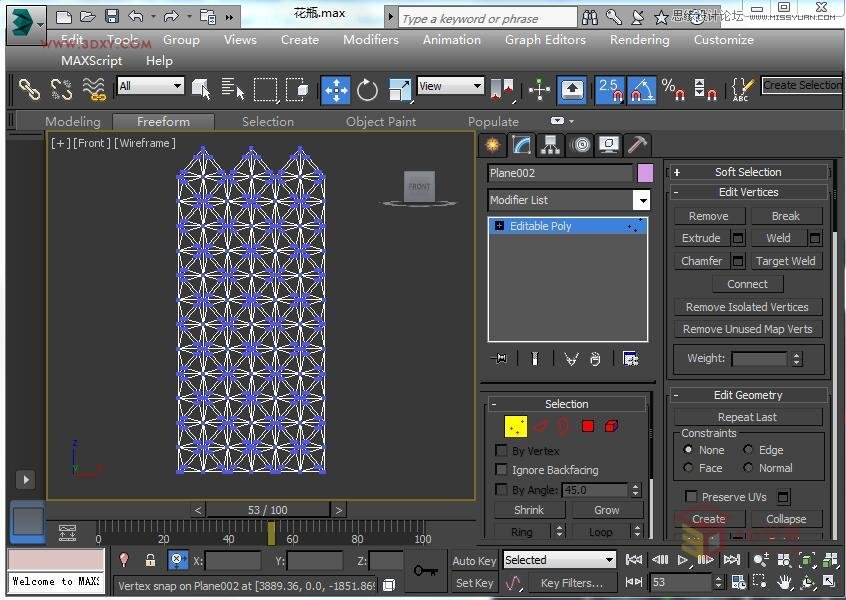Select the Edge constraint radio button

749,449
